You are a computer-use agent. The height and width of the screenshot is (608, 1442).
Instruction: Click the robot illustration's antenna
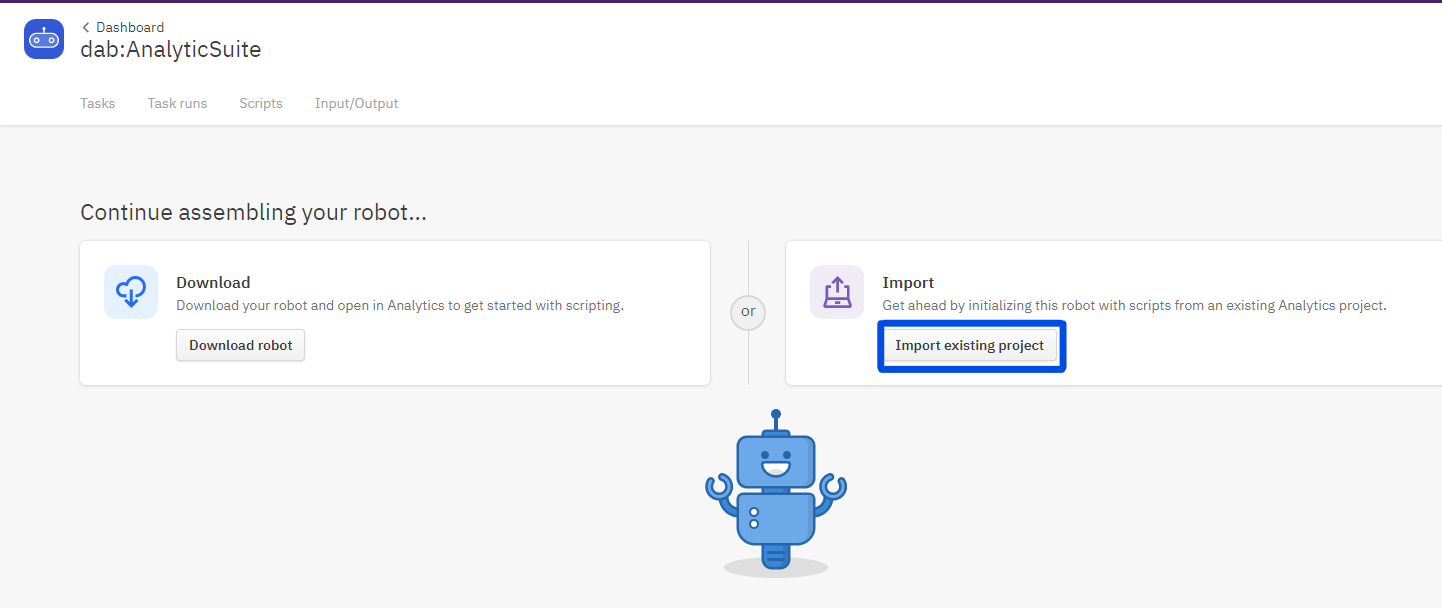coord(776,419)
